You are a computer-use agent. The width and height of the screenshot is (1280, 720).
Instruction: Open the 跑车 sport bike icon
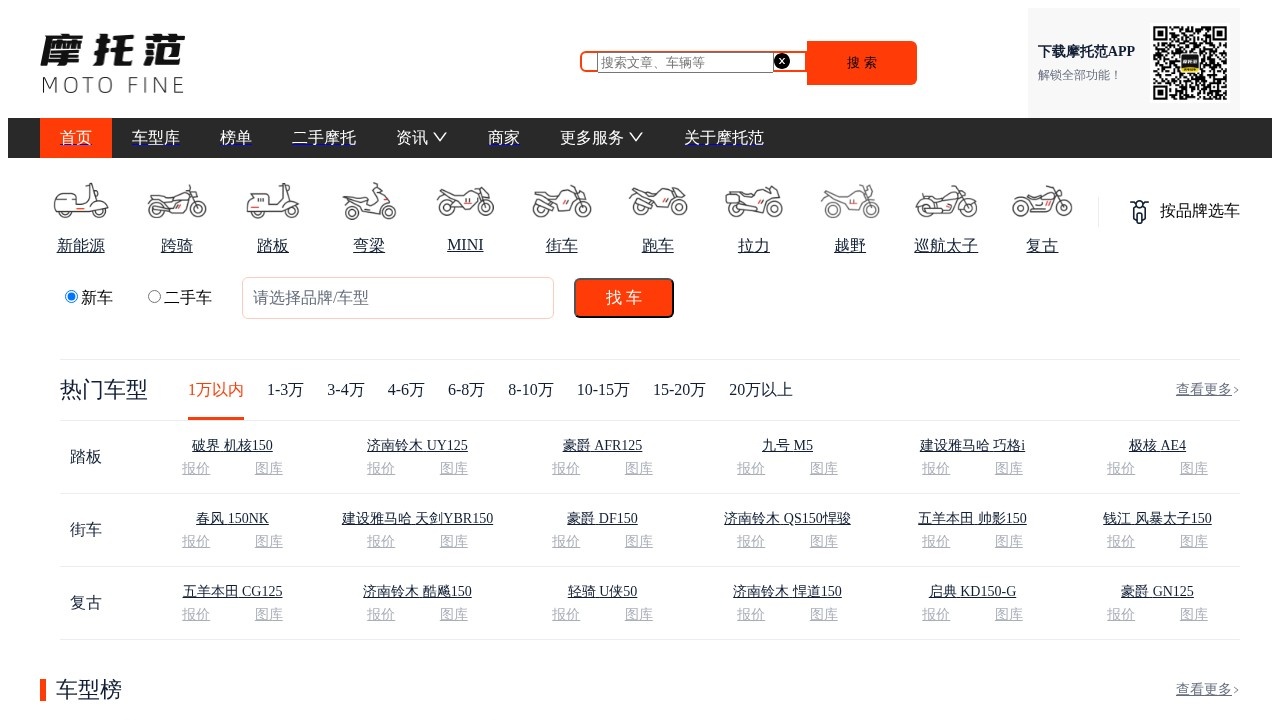click(657, 201)
